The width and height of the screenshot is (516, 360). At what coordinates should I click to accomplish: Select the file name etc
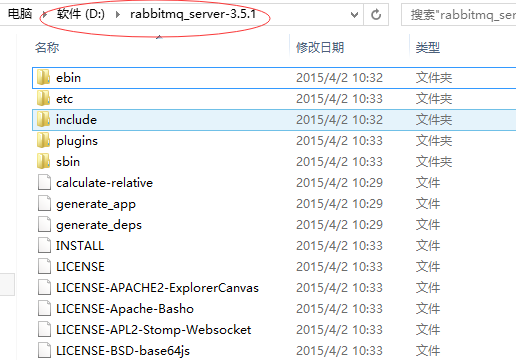(64, 99)
